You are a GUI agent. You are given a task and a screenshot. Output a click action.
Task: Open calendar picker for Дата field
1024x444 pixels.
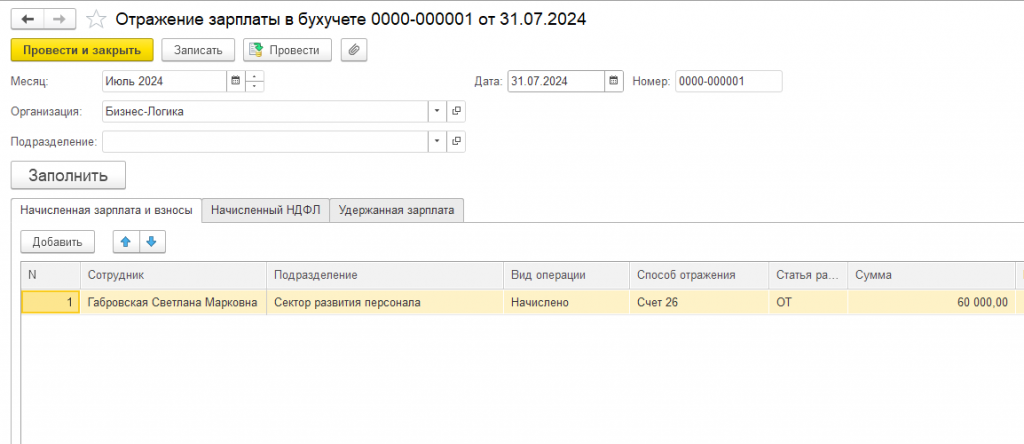click(613, 82)
